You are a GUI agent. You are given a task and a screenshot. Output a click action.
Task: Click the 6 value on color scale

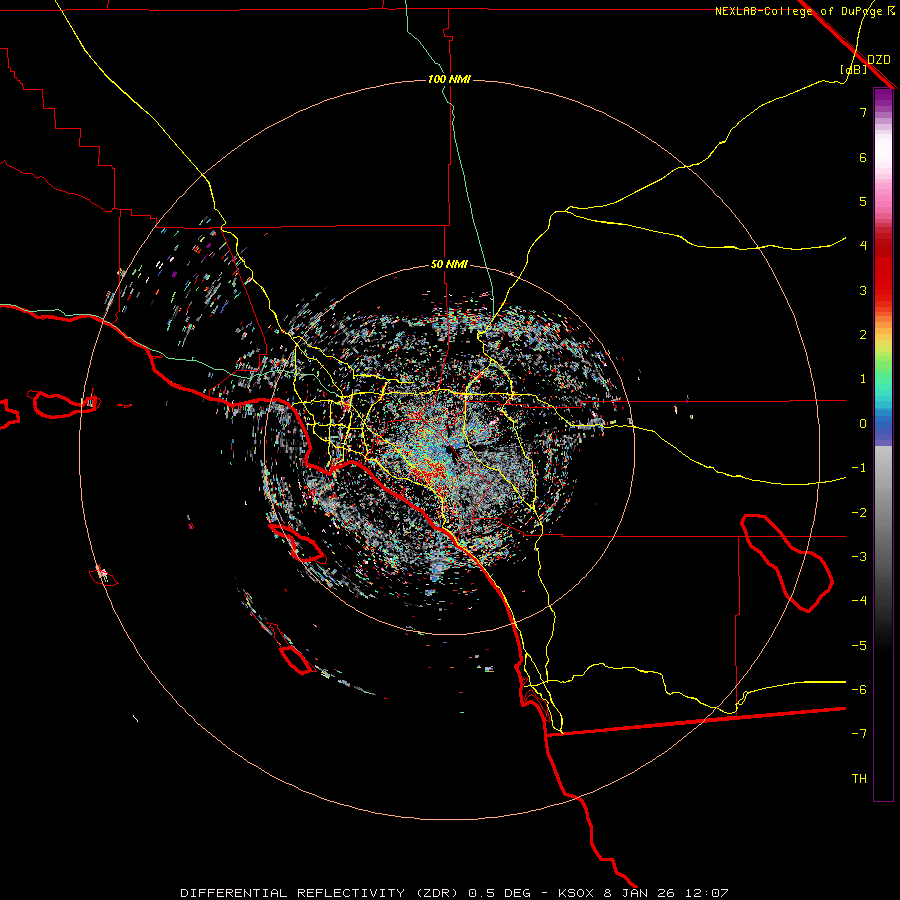point(863,157)
